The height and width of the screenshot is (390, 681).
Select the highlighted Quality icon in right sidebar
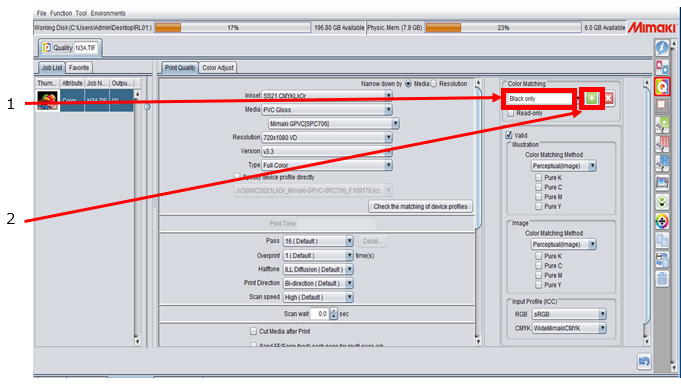pyautogui.click(x=662, y=87)
